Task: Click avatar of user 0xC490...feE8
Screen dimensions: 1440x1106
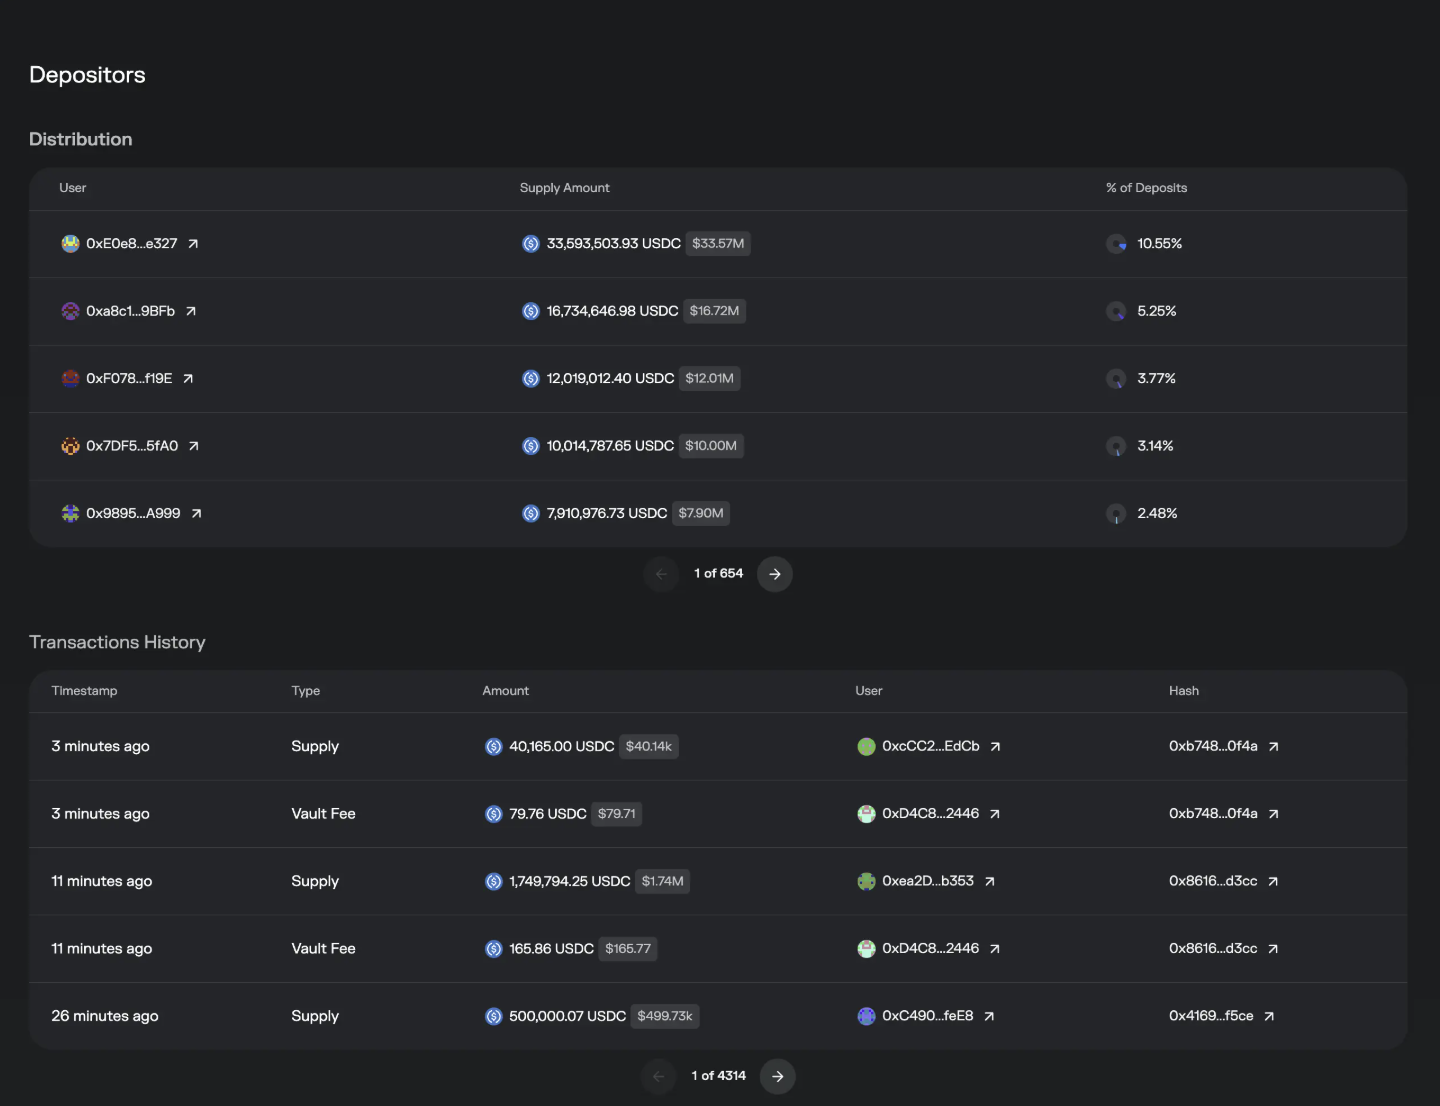Action: [x=867, y=1016]
